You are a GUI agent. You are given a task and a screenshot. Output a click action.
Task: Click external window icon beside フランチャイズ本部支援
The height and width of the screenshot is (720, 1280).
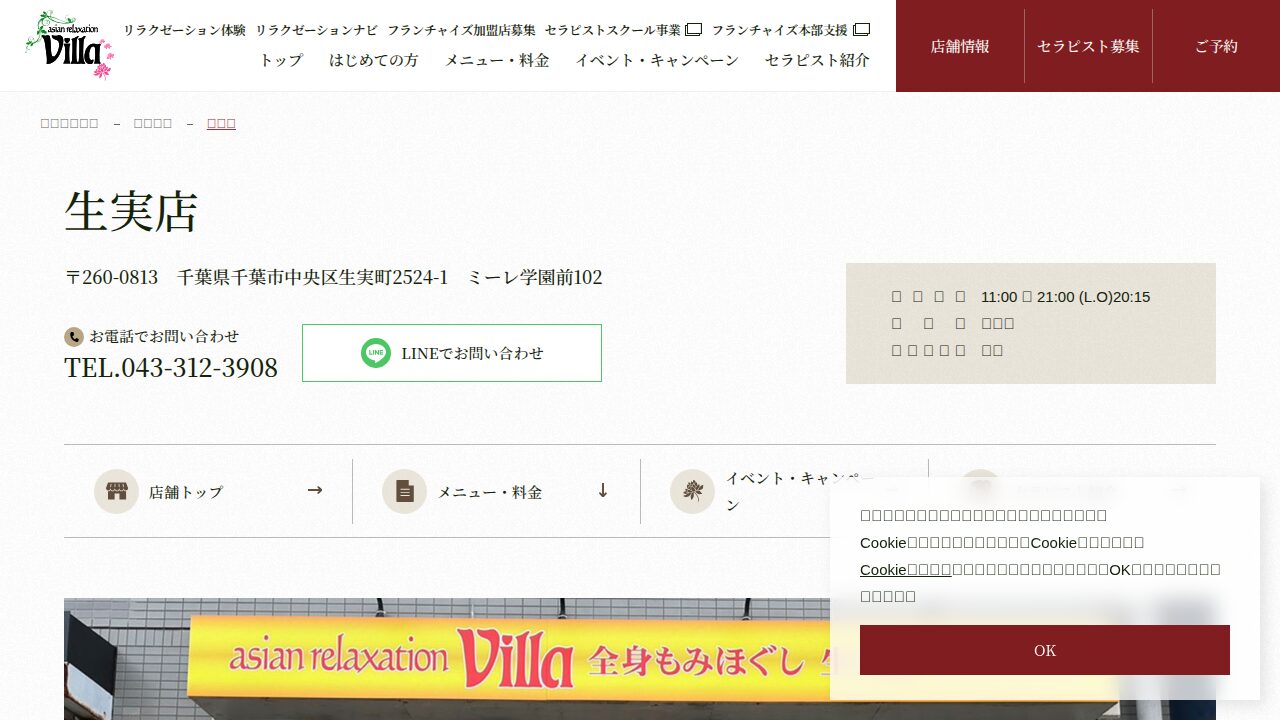861,30
